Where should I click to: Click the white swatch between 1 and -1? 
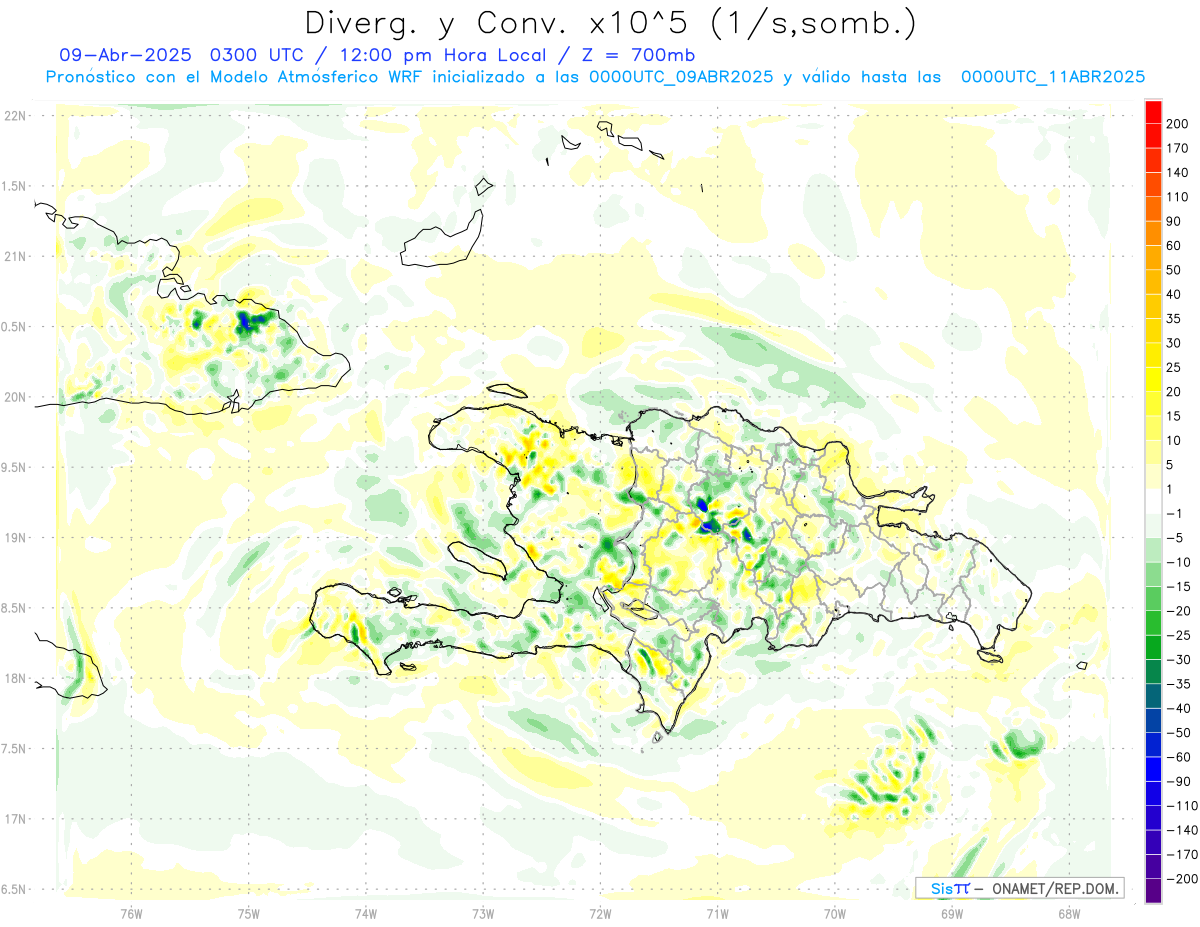click(1153, 501)
